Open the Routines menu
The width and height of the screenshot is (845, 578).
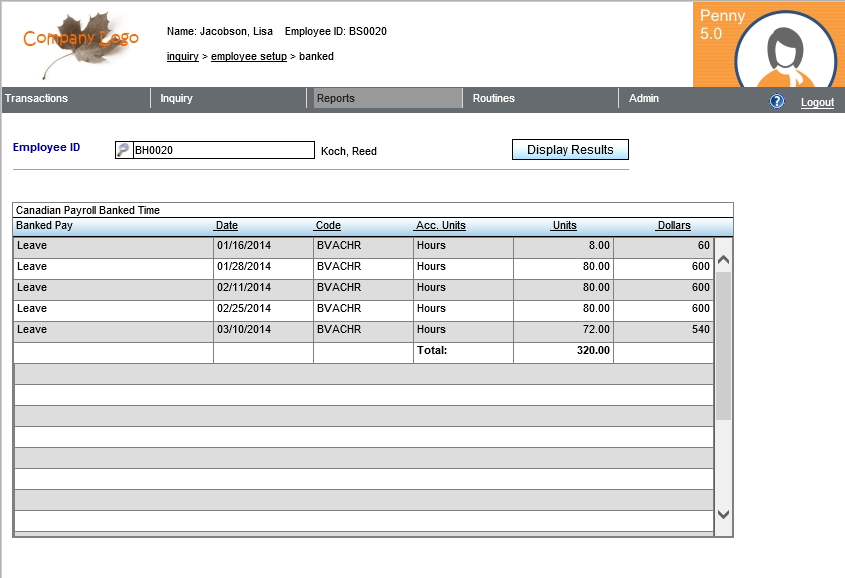click(x=494, y=98)
